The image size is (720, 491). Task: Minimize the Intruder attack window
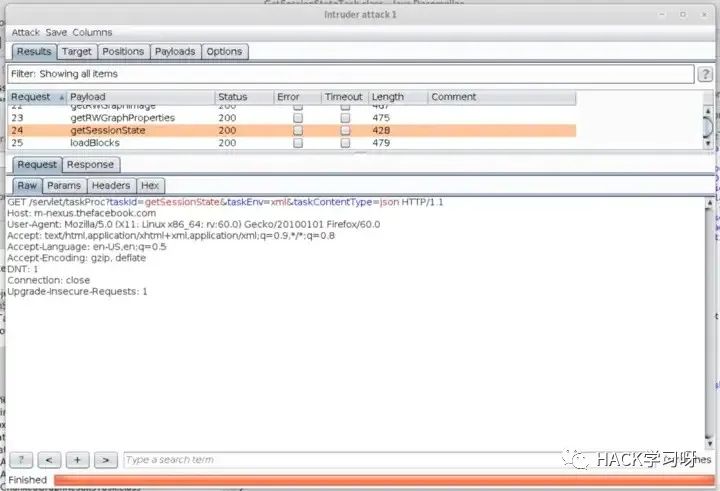point(664,13)
